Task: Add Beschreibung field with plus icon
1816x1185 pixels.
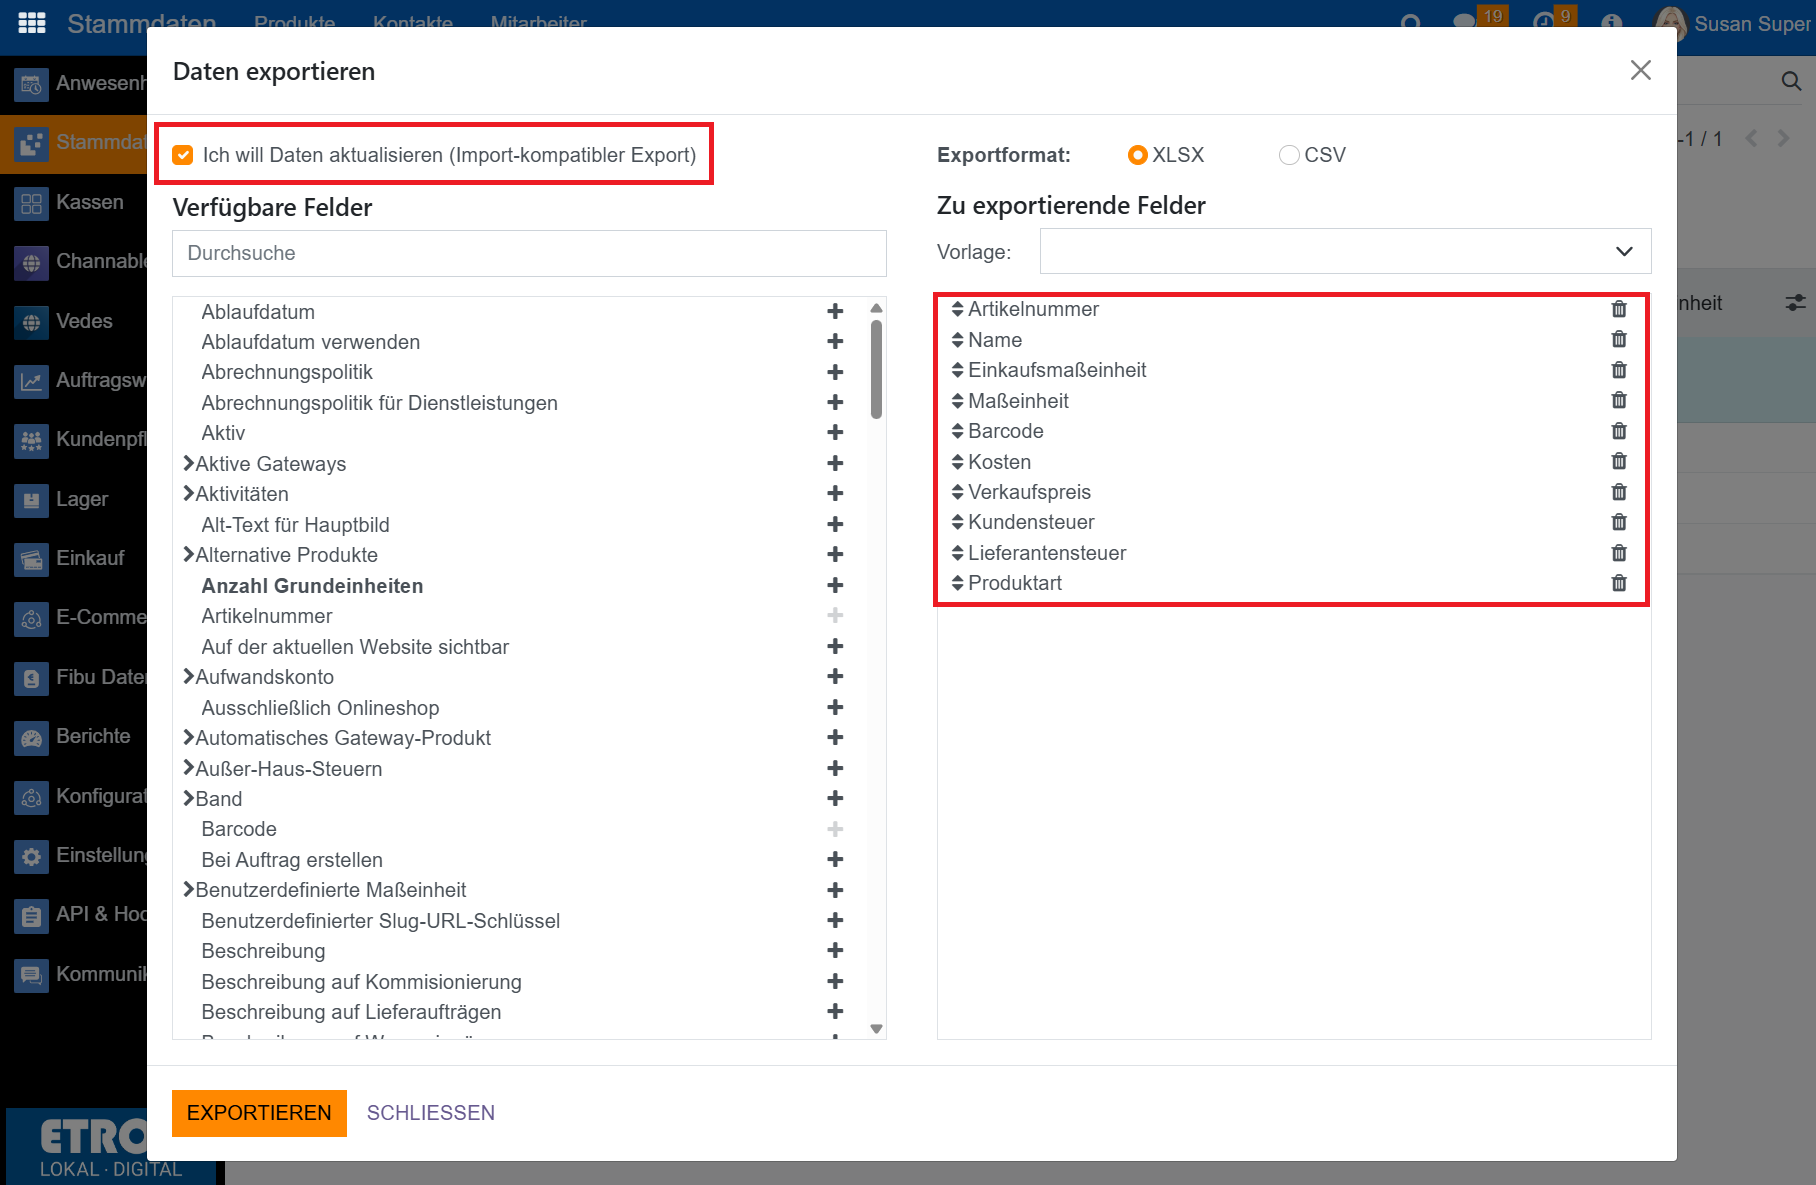Action: click(x=835, y=951)
